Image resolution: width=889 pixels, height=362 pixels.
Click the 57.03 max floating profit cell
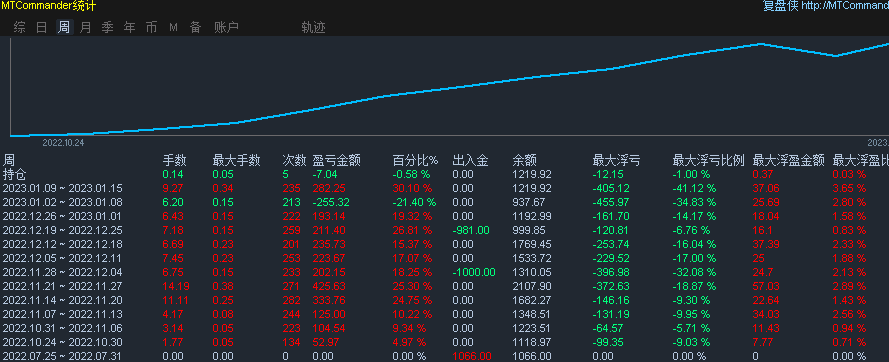click(766, 287)
